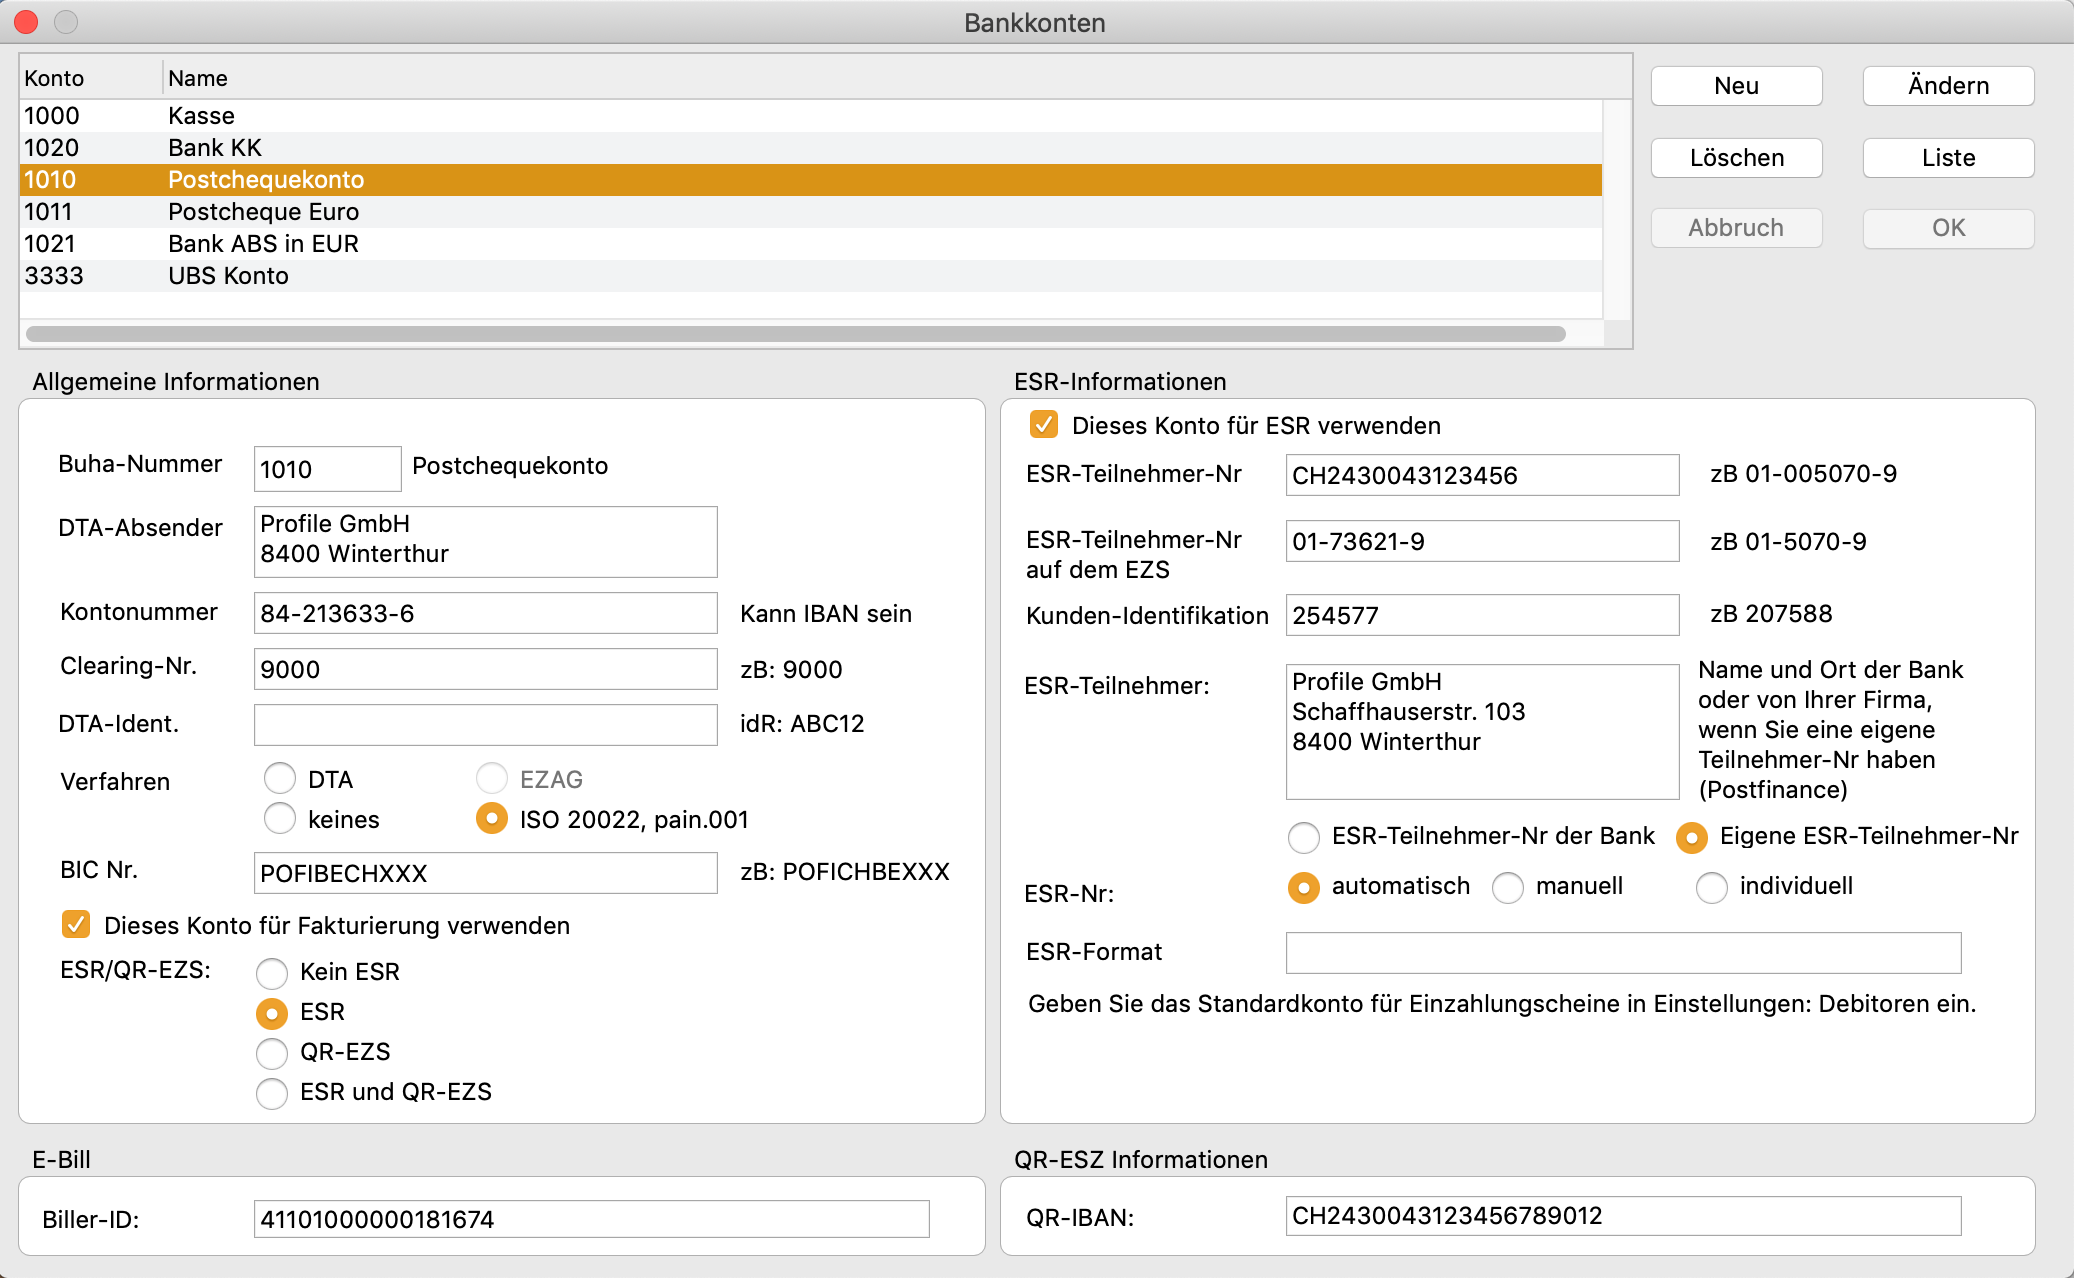Screen dimensions: 2074x1278
Task: Select QR-EZS radio option
Action: pyautogui.click(x=272, y=1052)
